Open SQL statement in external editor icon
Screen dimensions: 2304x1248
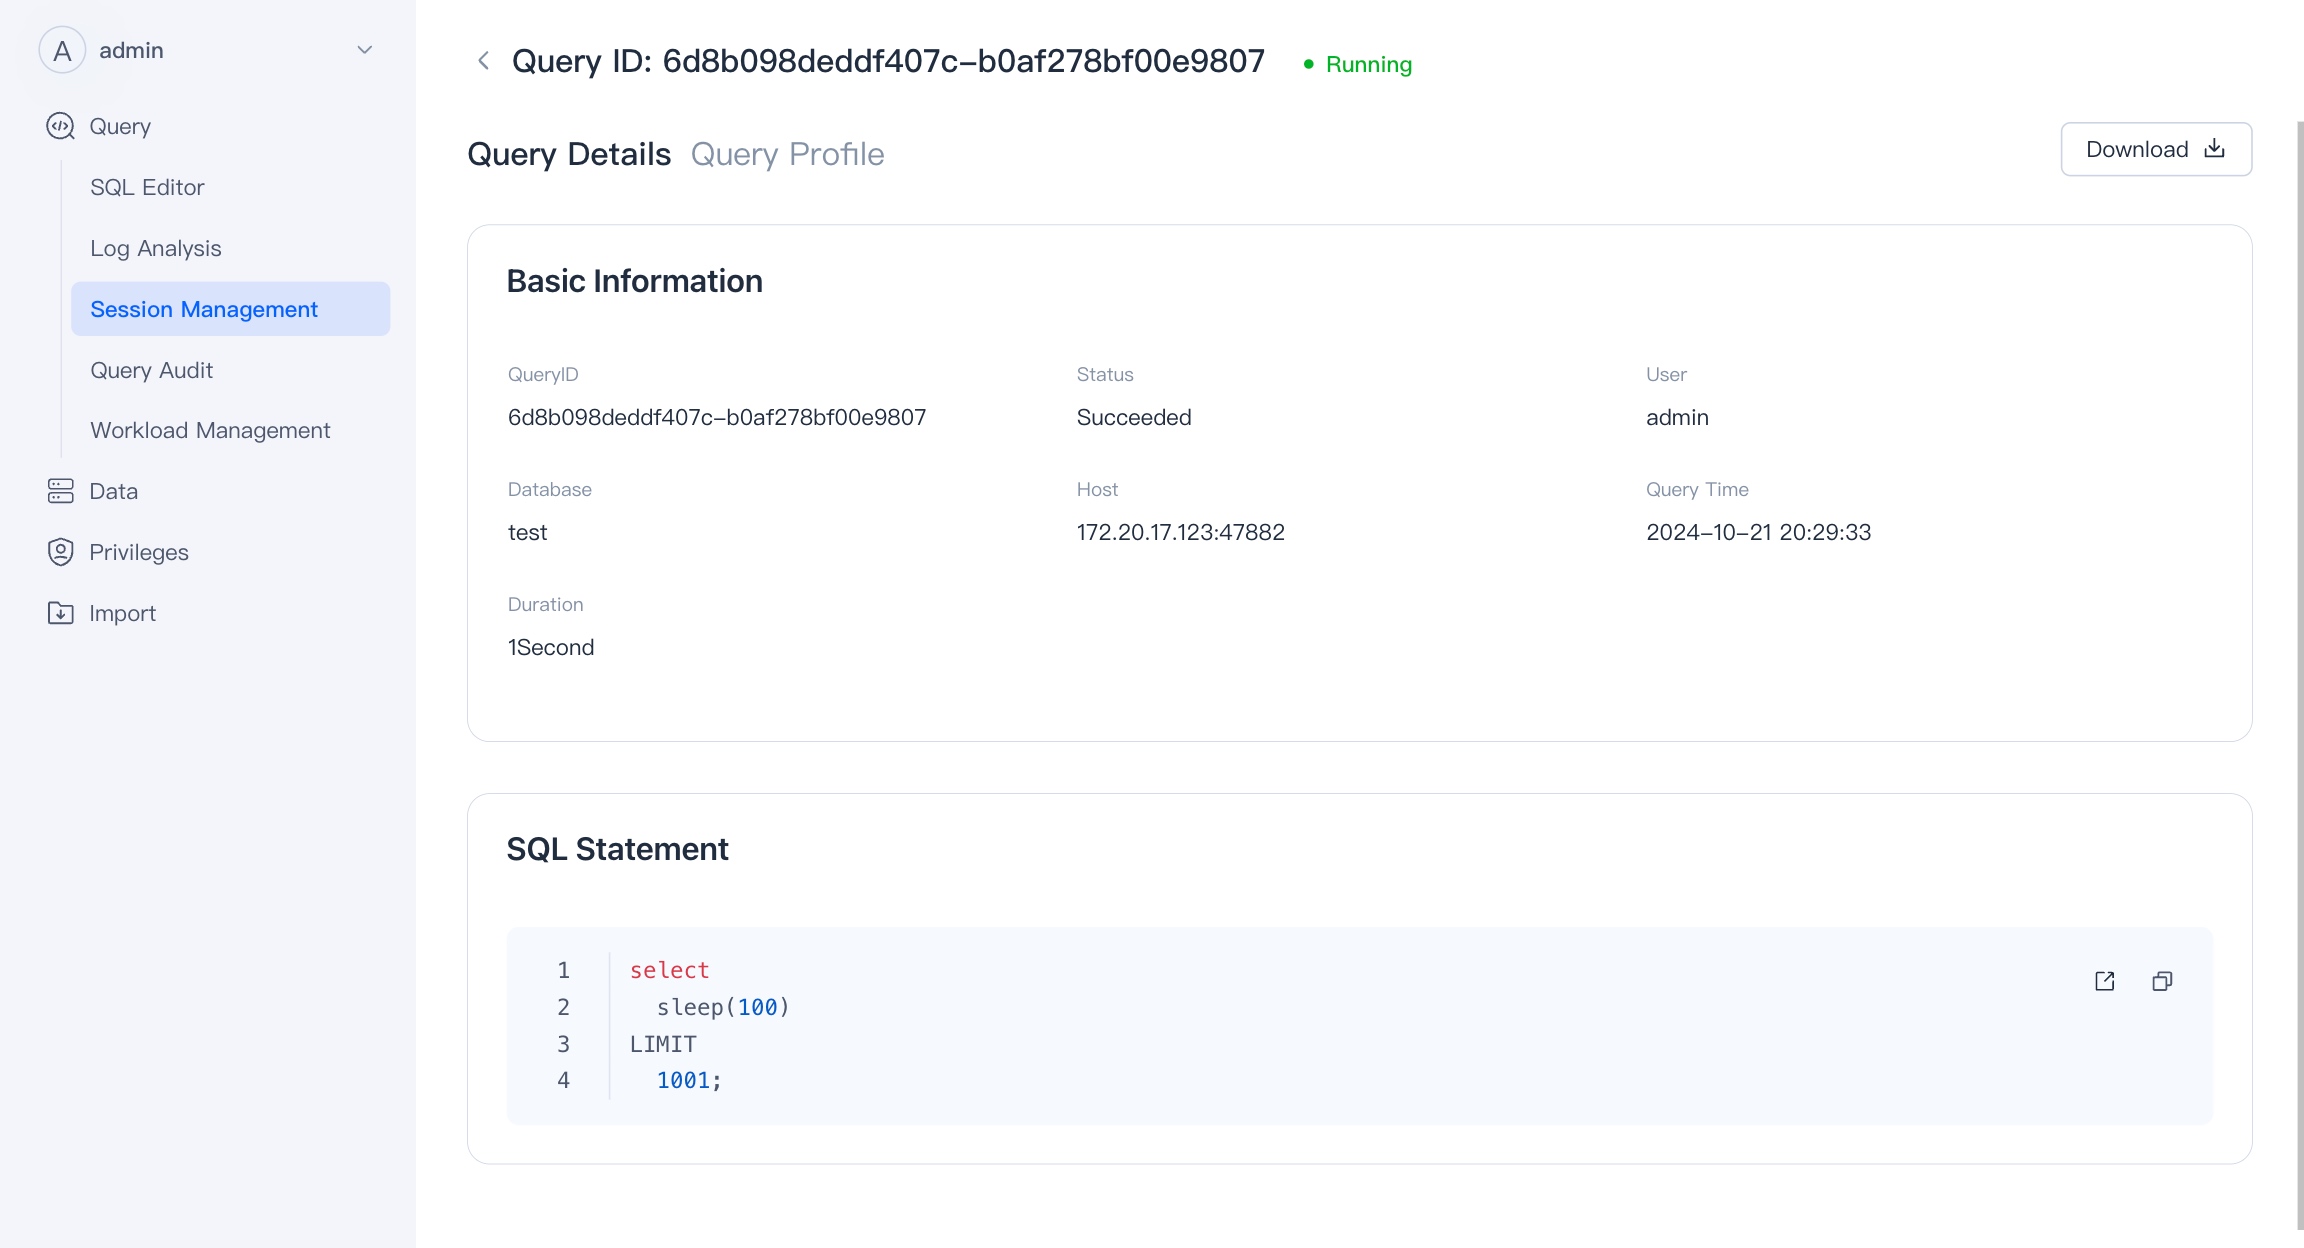coord(2105,981)
